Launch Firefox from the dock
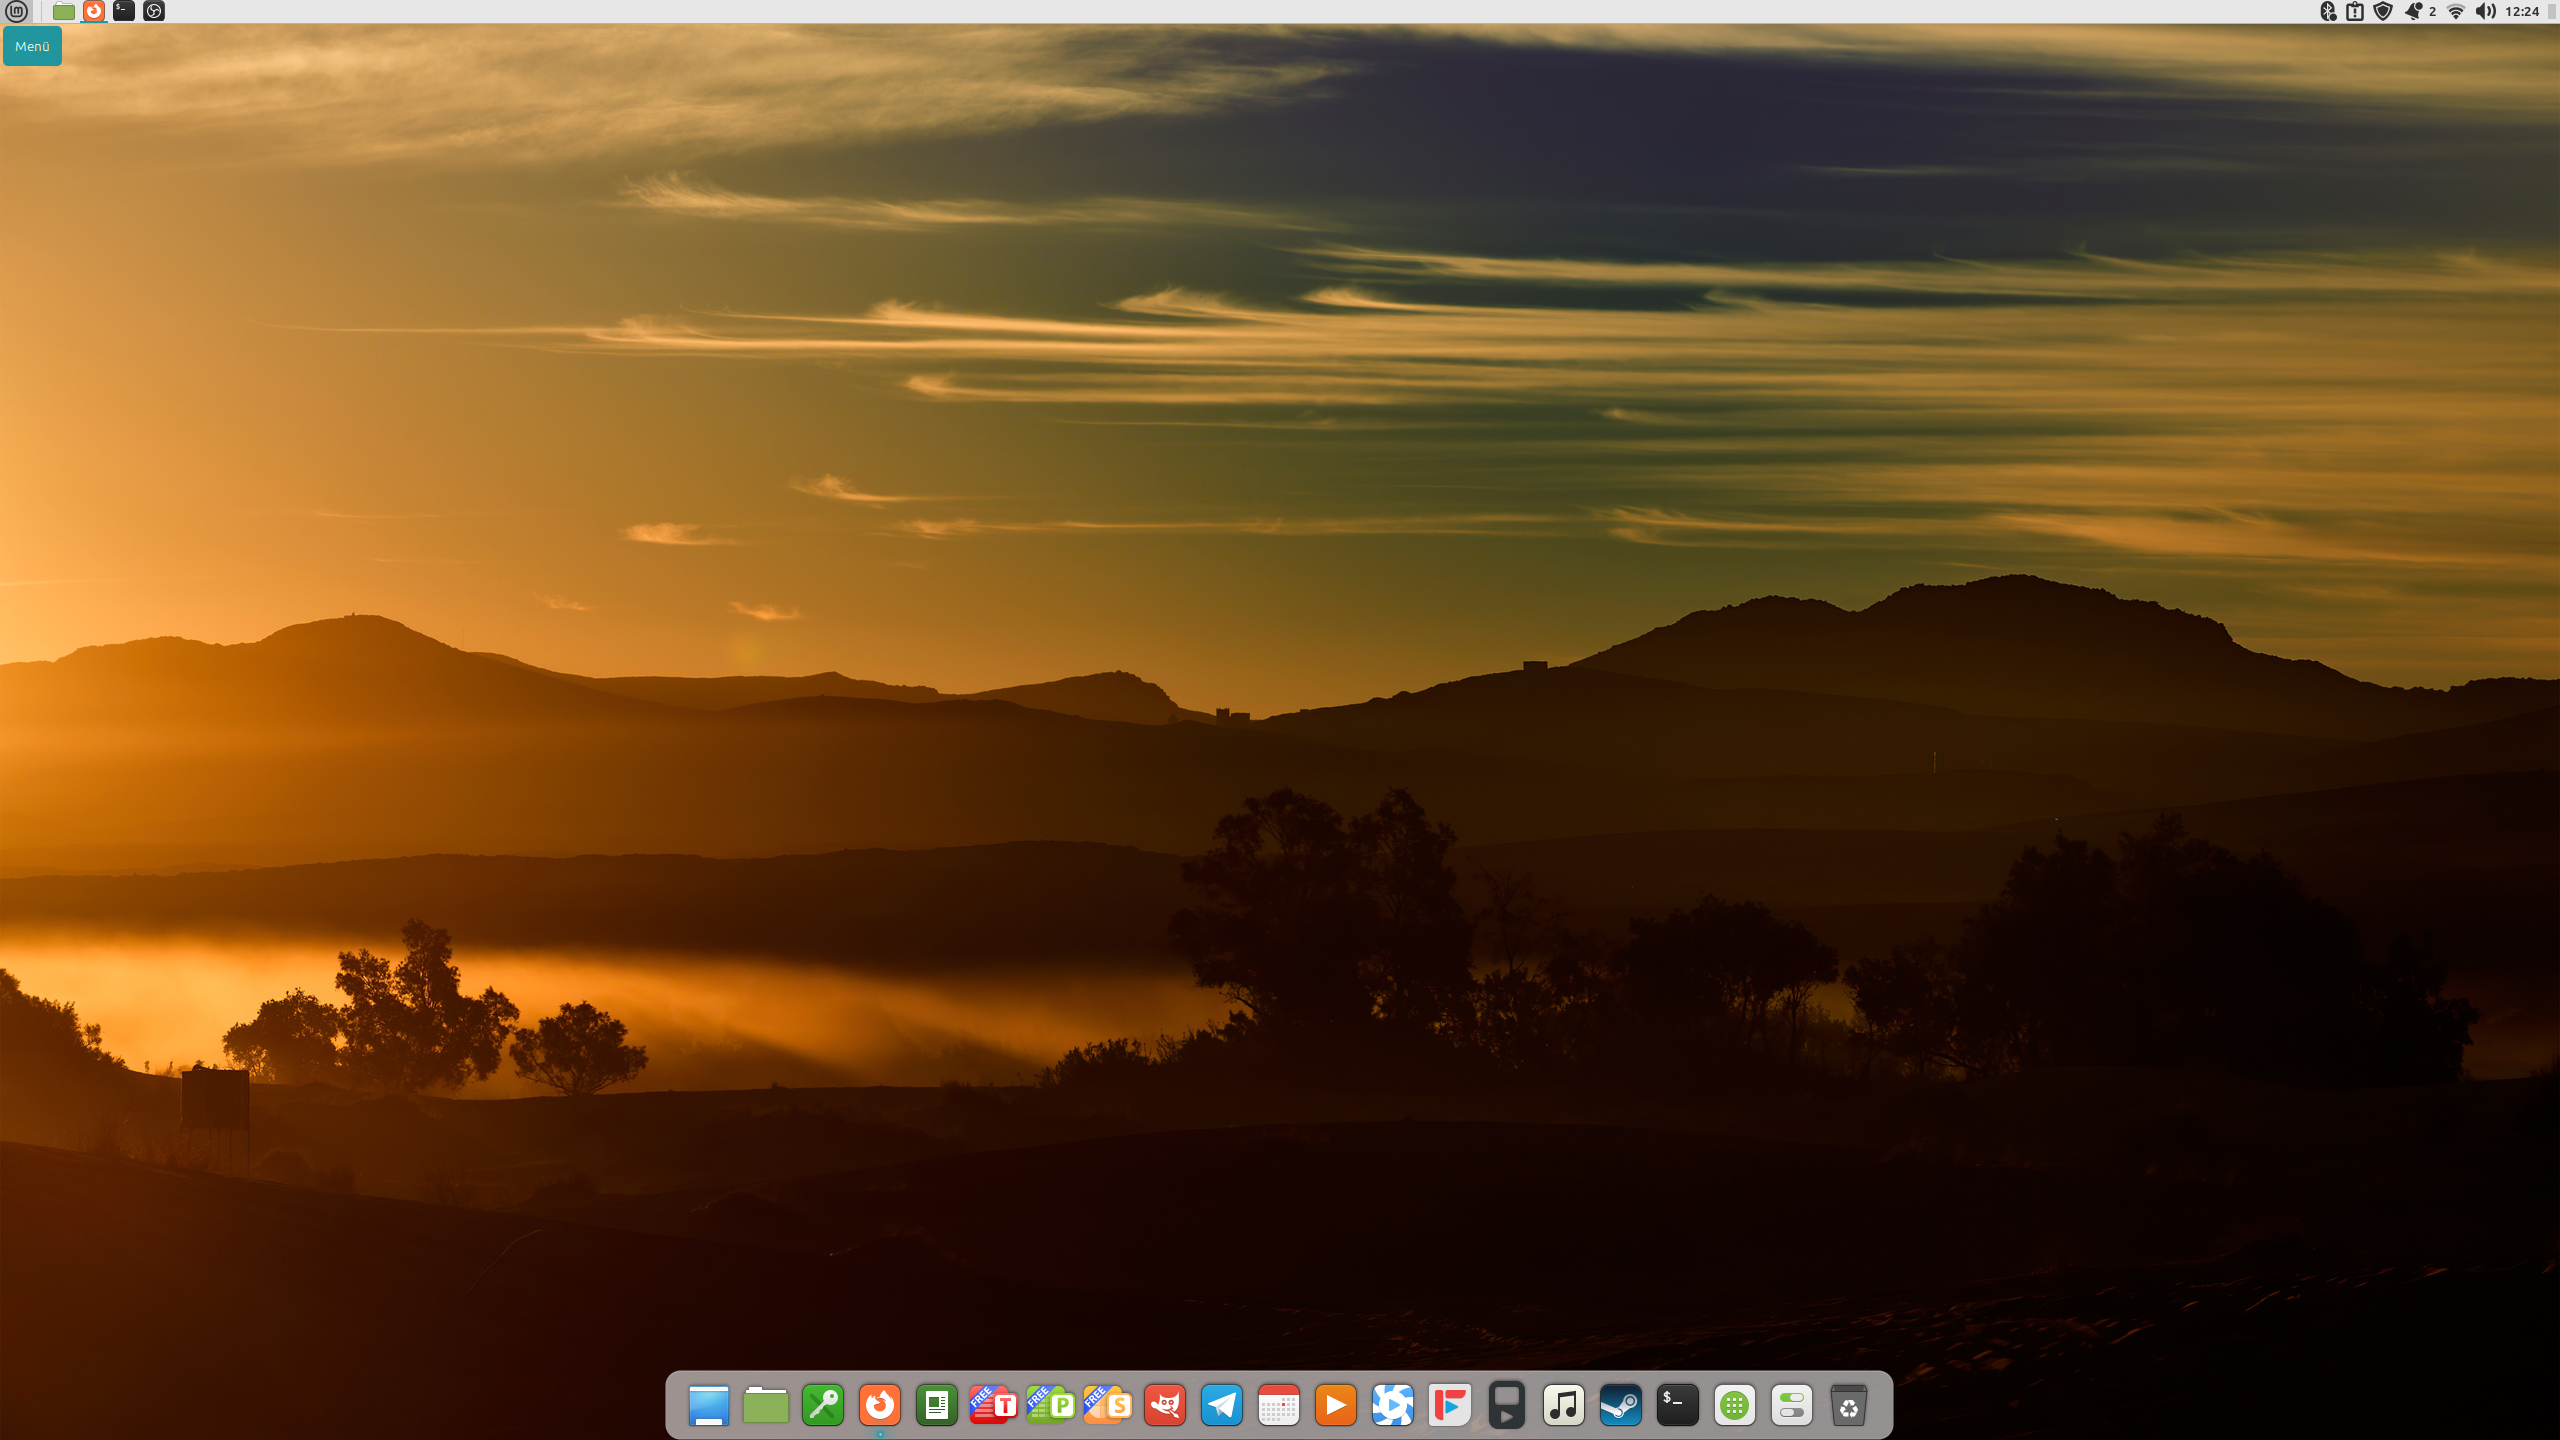Viewport: 2560px width, 1440px height. pyautogui.click(x=879, y=1405)
